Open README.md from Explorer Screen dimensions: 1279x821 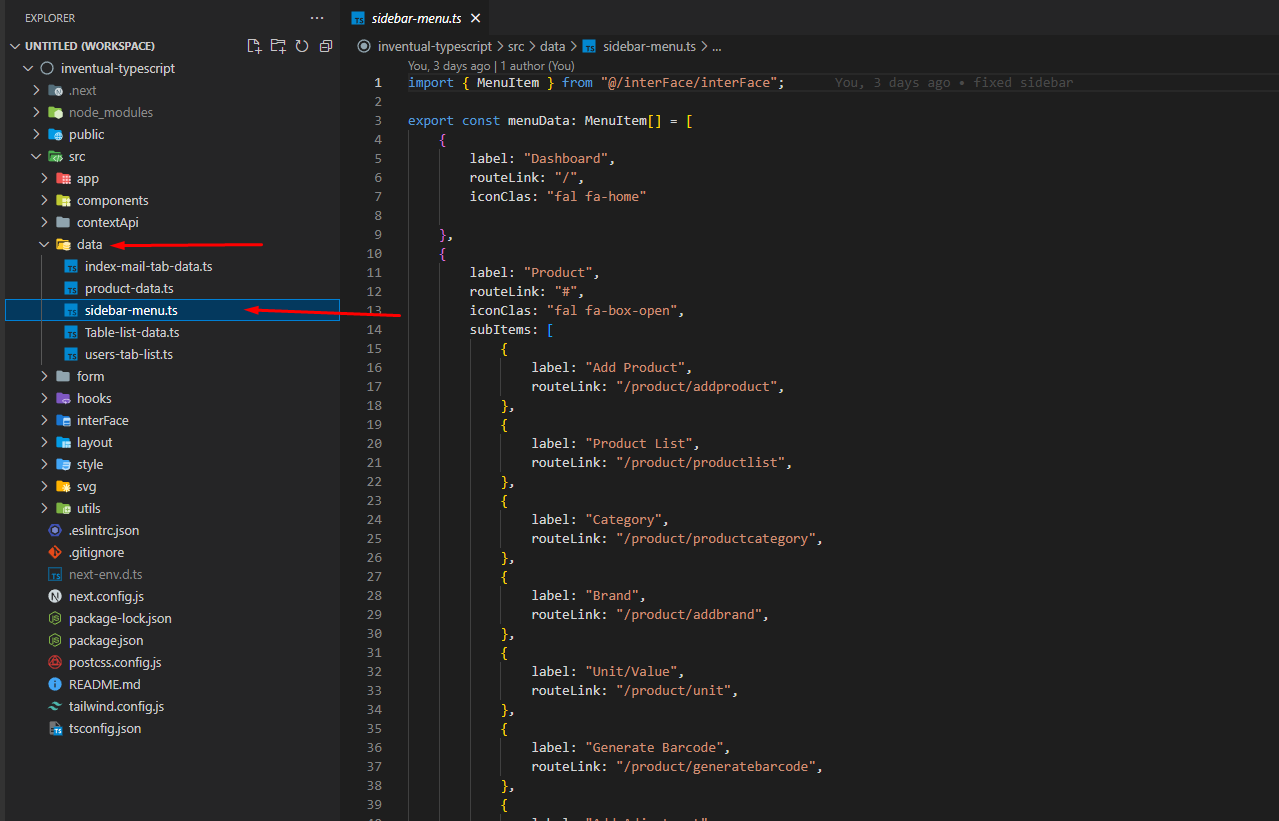[104, 684]
